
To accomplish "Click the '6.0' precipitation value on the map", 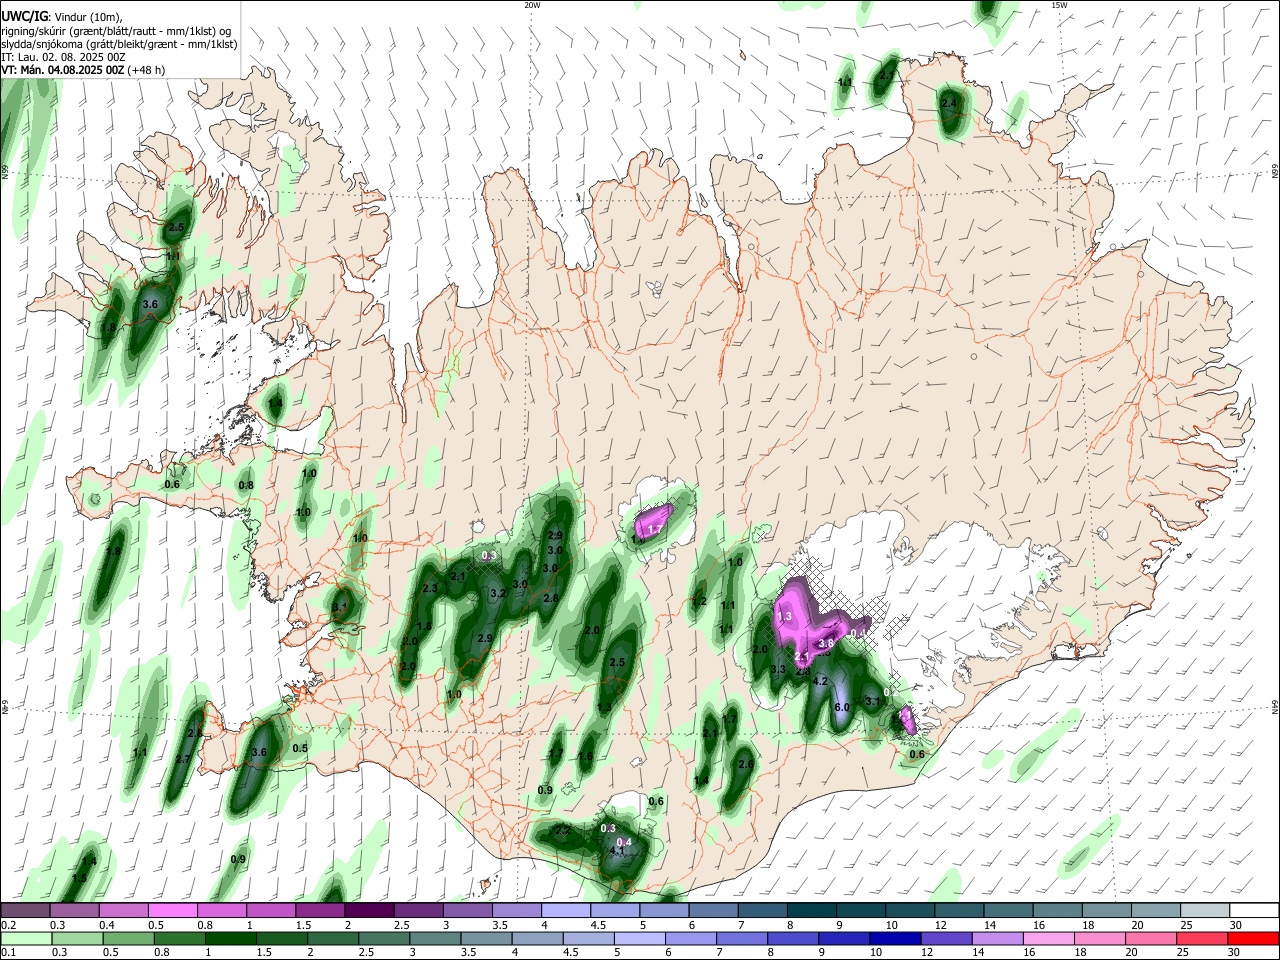I will [842, 707].
